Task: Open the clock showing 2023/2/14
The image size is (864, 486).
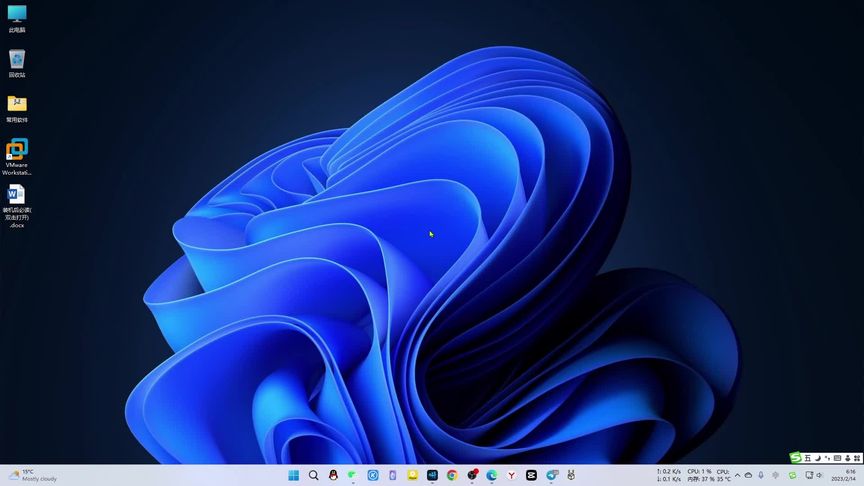Action: click(x=843, y=475)
